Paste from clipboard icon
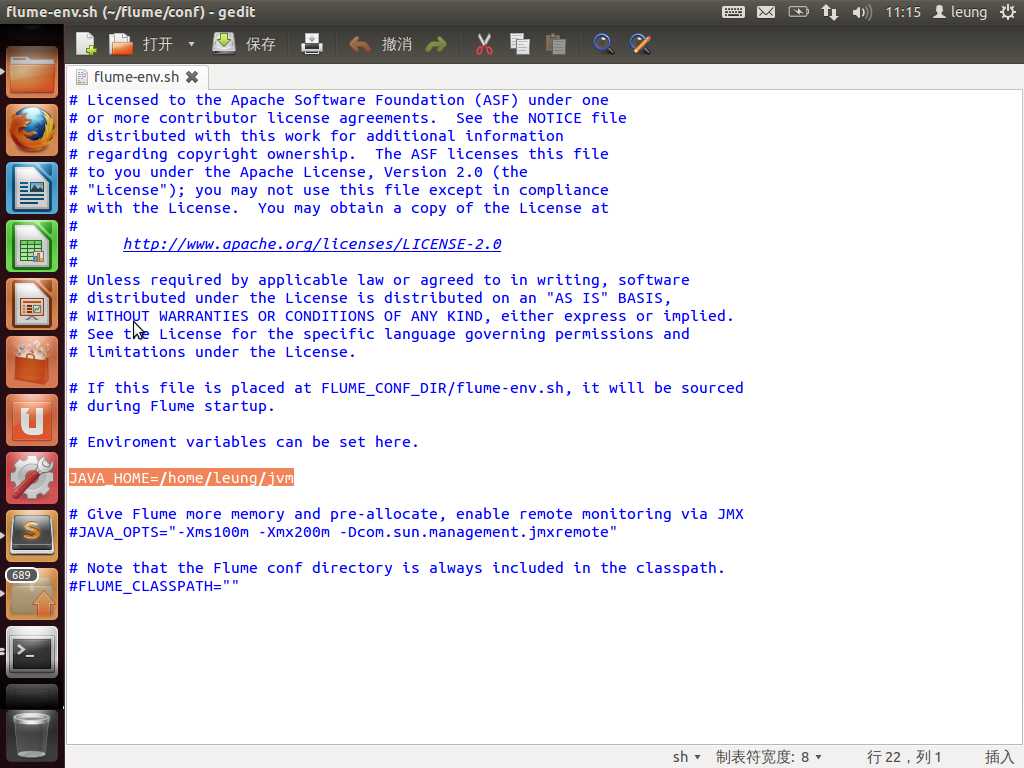Image resolution: width=1024 pixels, height=768 pixels. (x=556, y=44)
